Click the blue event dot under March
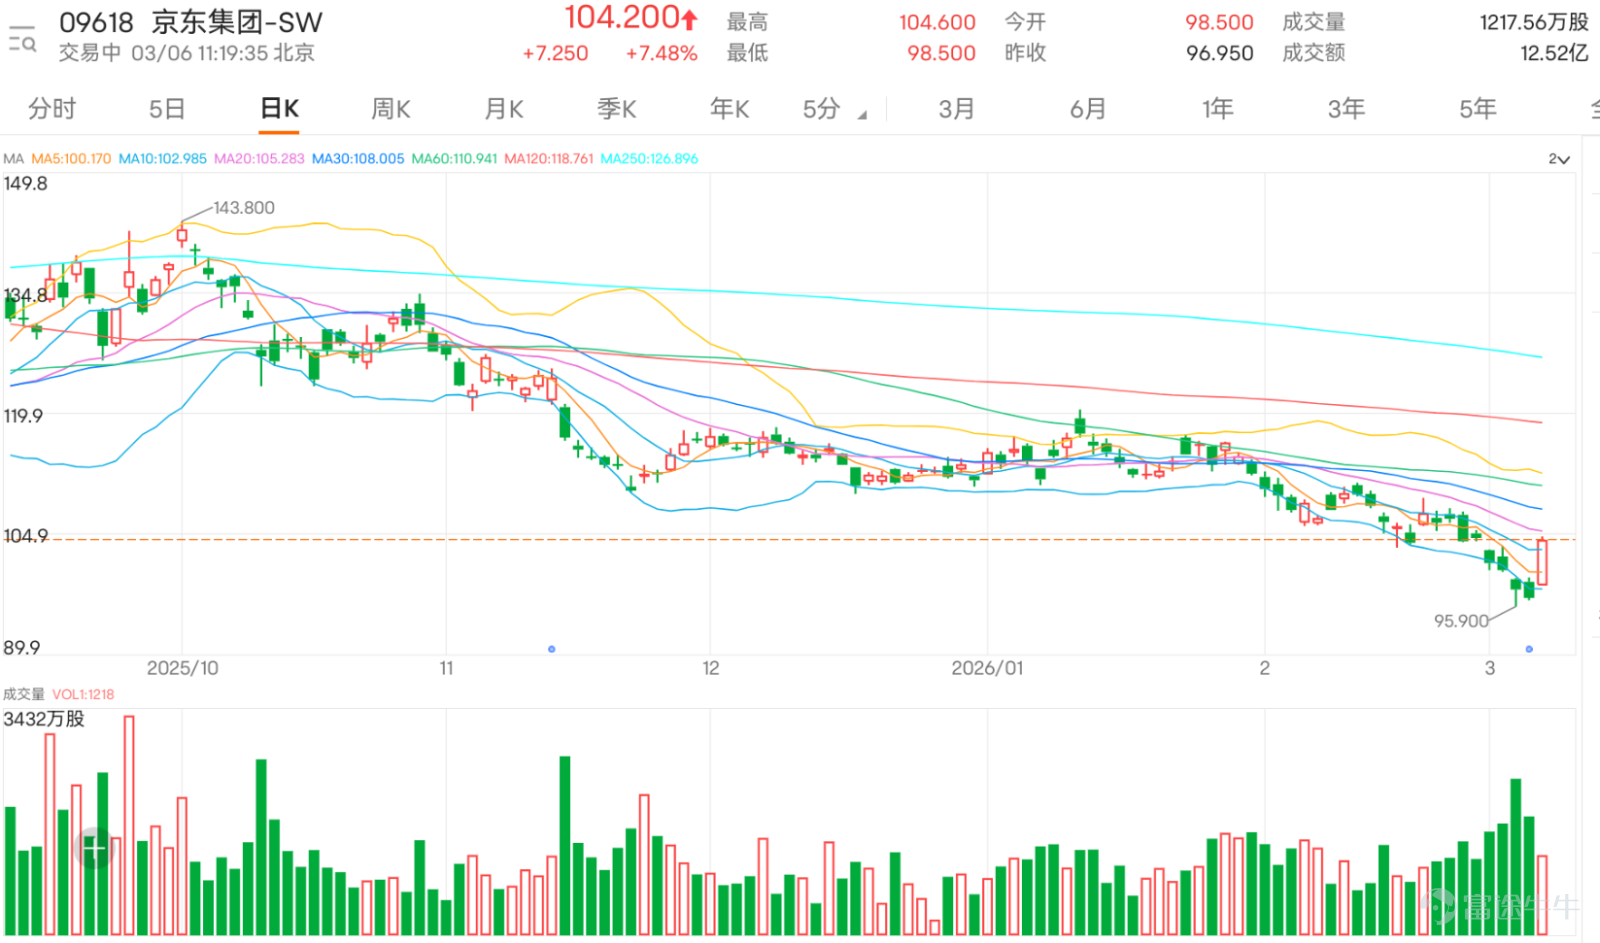Viewport: 1600px width, 943px height. pyautogui.click(x=1529, y=649)
